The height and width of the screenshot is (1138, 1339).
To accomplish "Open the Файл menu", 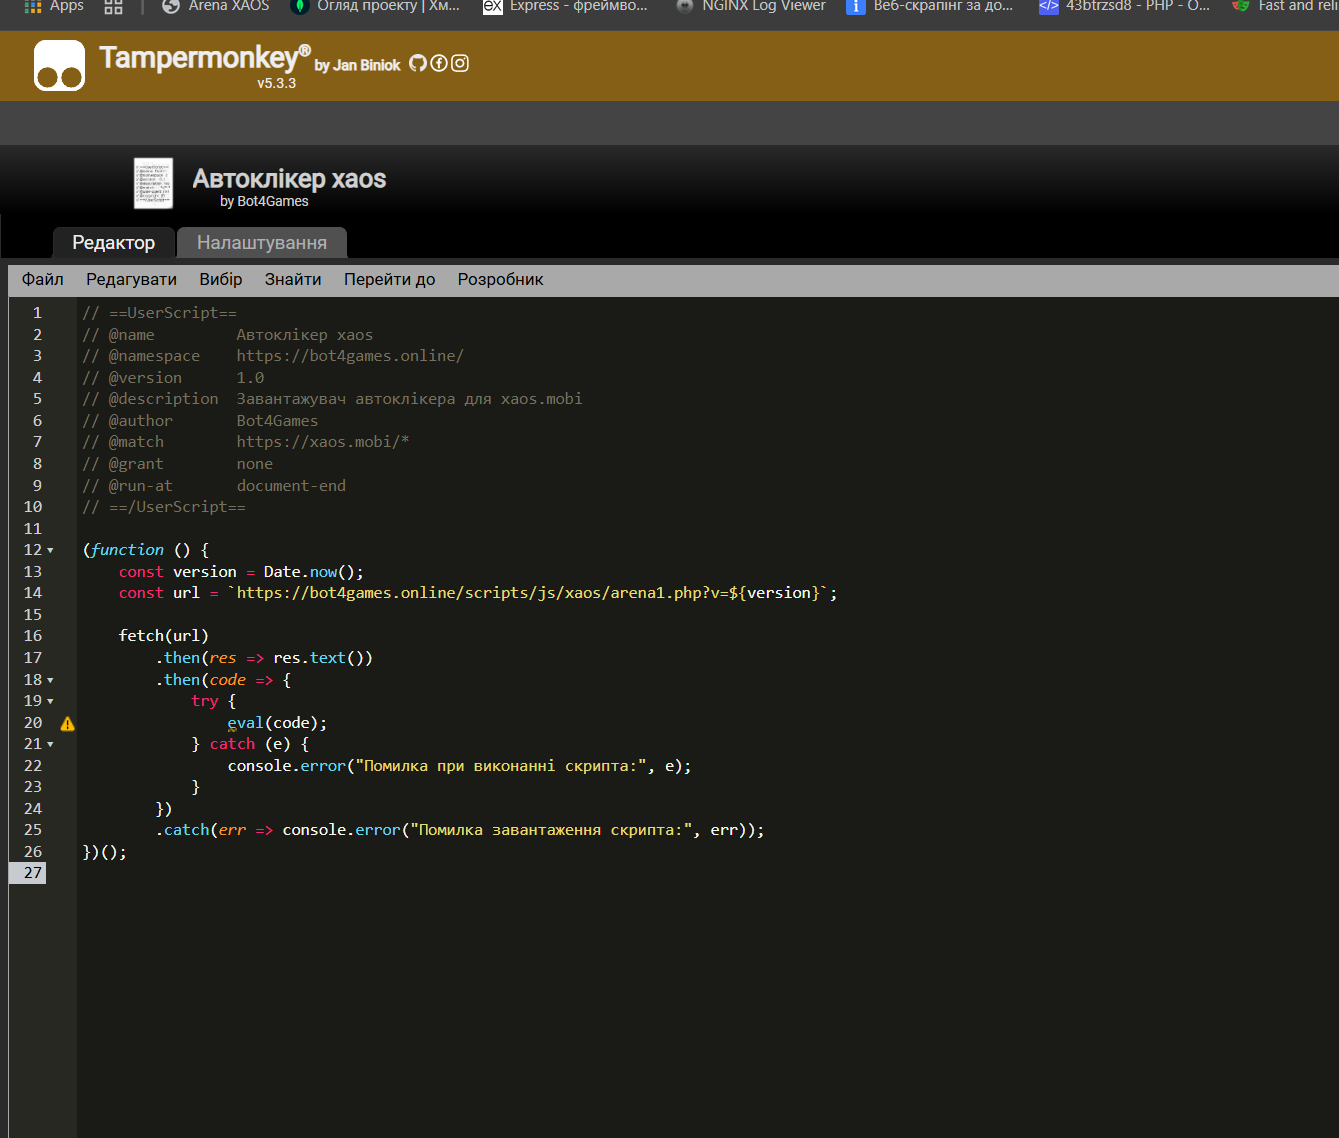I will (x=43, y=280).
